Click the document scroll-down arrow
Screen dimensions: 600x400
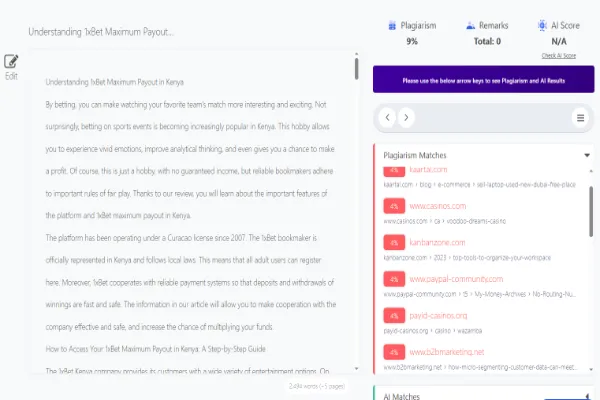tap(356, 369)
